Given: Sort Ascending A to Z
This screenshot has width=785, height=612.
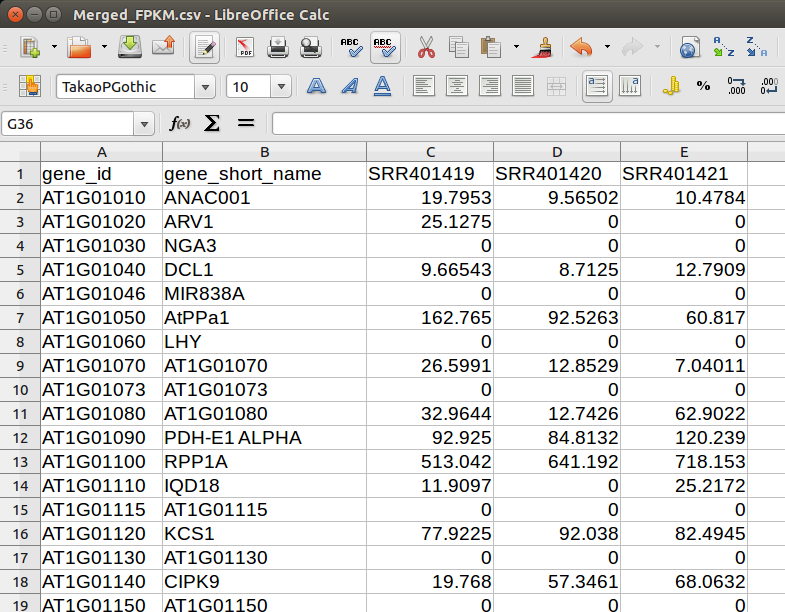Looking at the screenshot, I should 724,48.
